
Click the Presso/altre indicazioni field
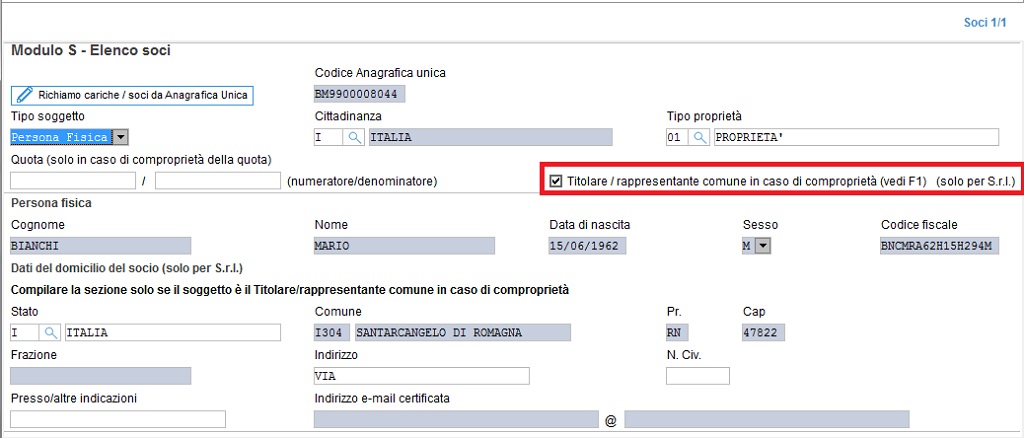click(x=118, y=419)
